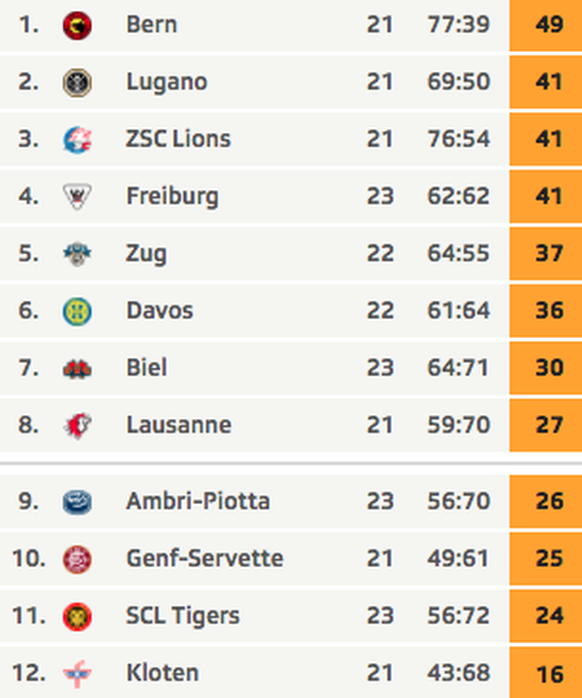Click the Lugano team logo
Screen dimensions: 582x698
(x=77, y=83)
